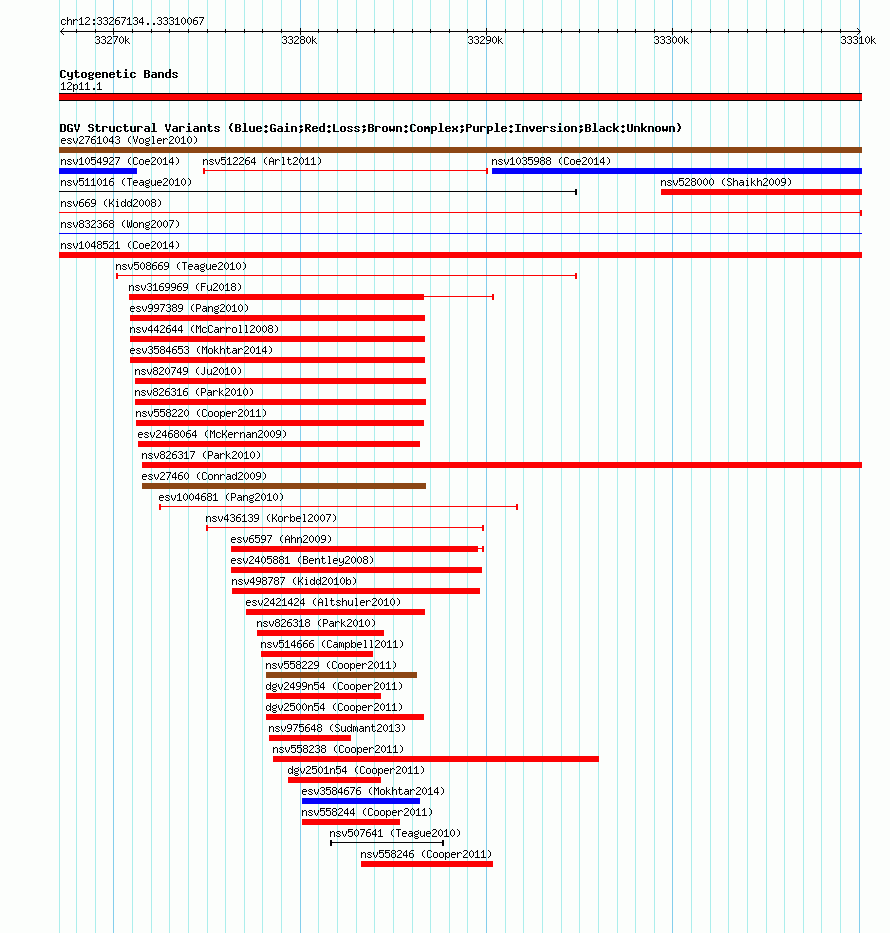890x933 pixels.
Task: Open esv2468064 (McKernan2009) variant label
Action: [x=212, y=434]
